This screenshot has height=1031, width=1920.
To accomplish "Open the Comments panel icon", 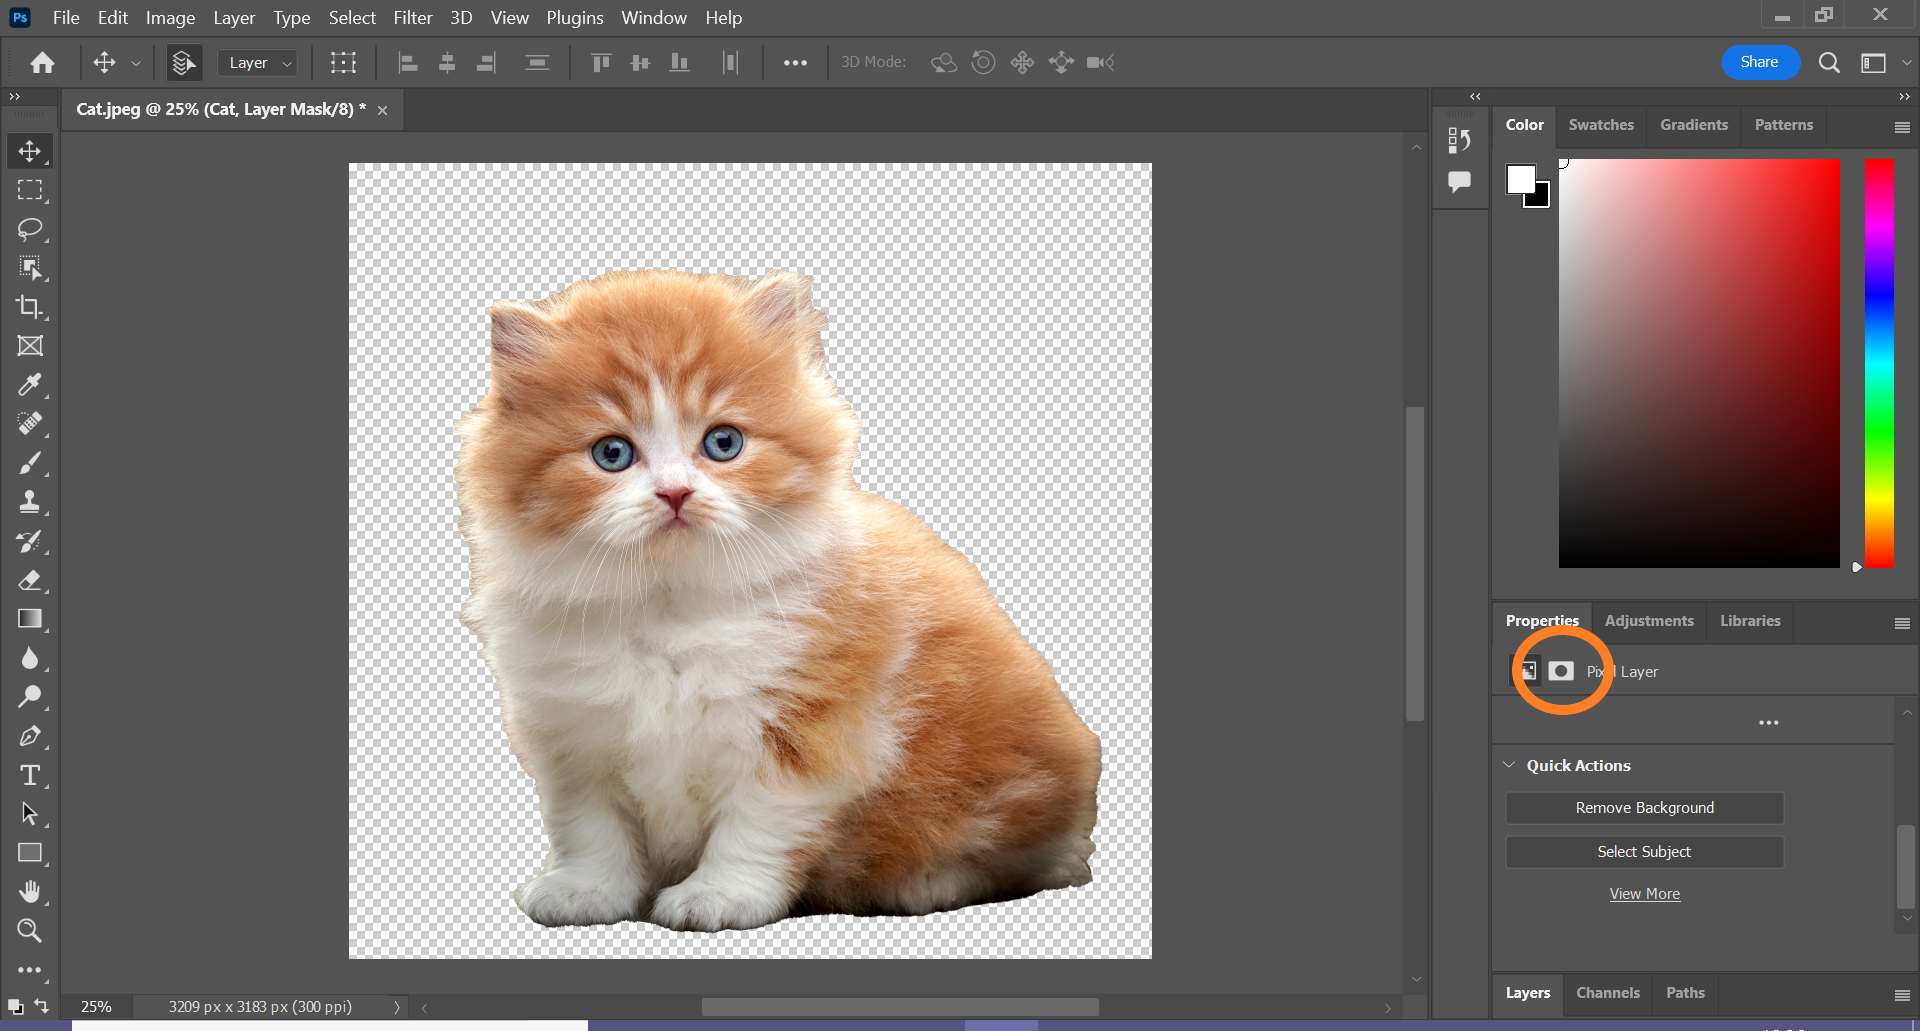I will pyautogui.click(x=1459, y=182).
